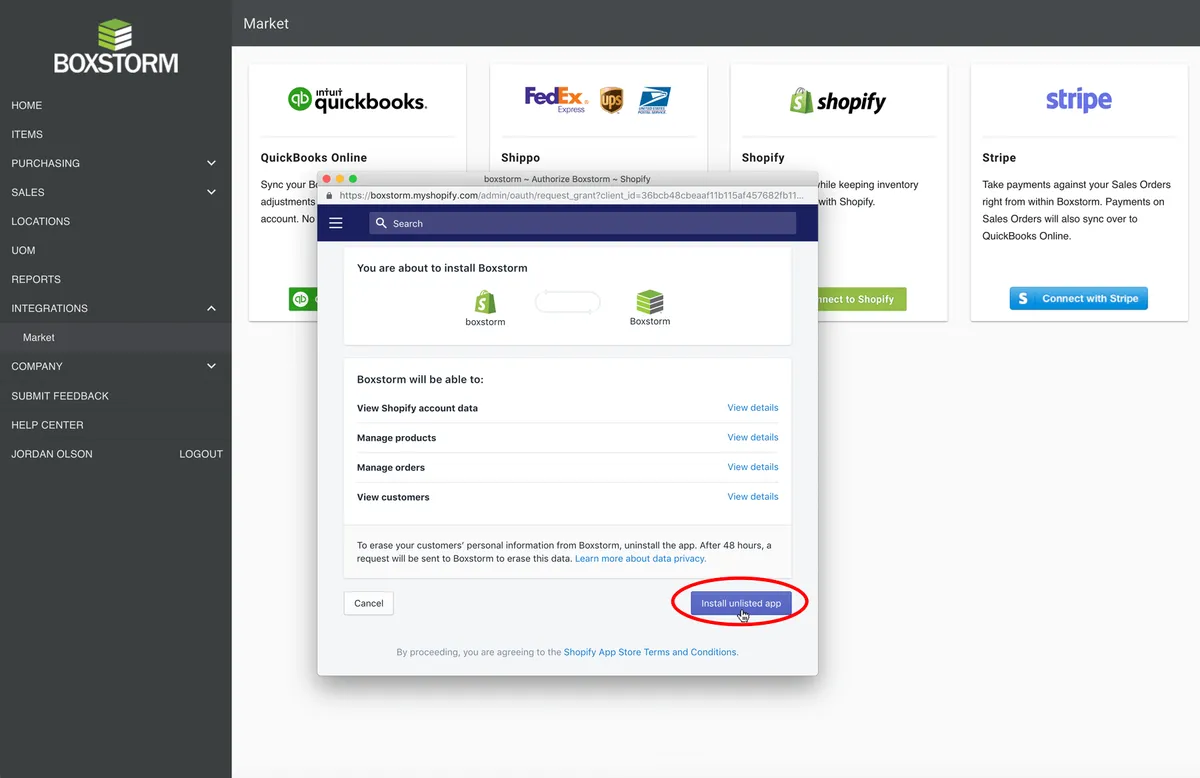Click 'You are about to install Boxstorm' heading
The image size is (1200, 778).
pos(442,268)
